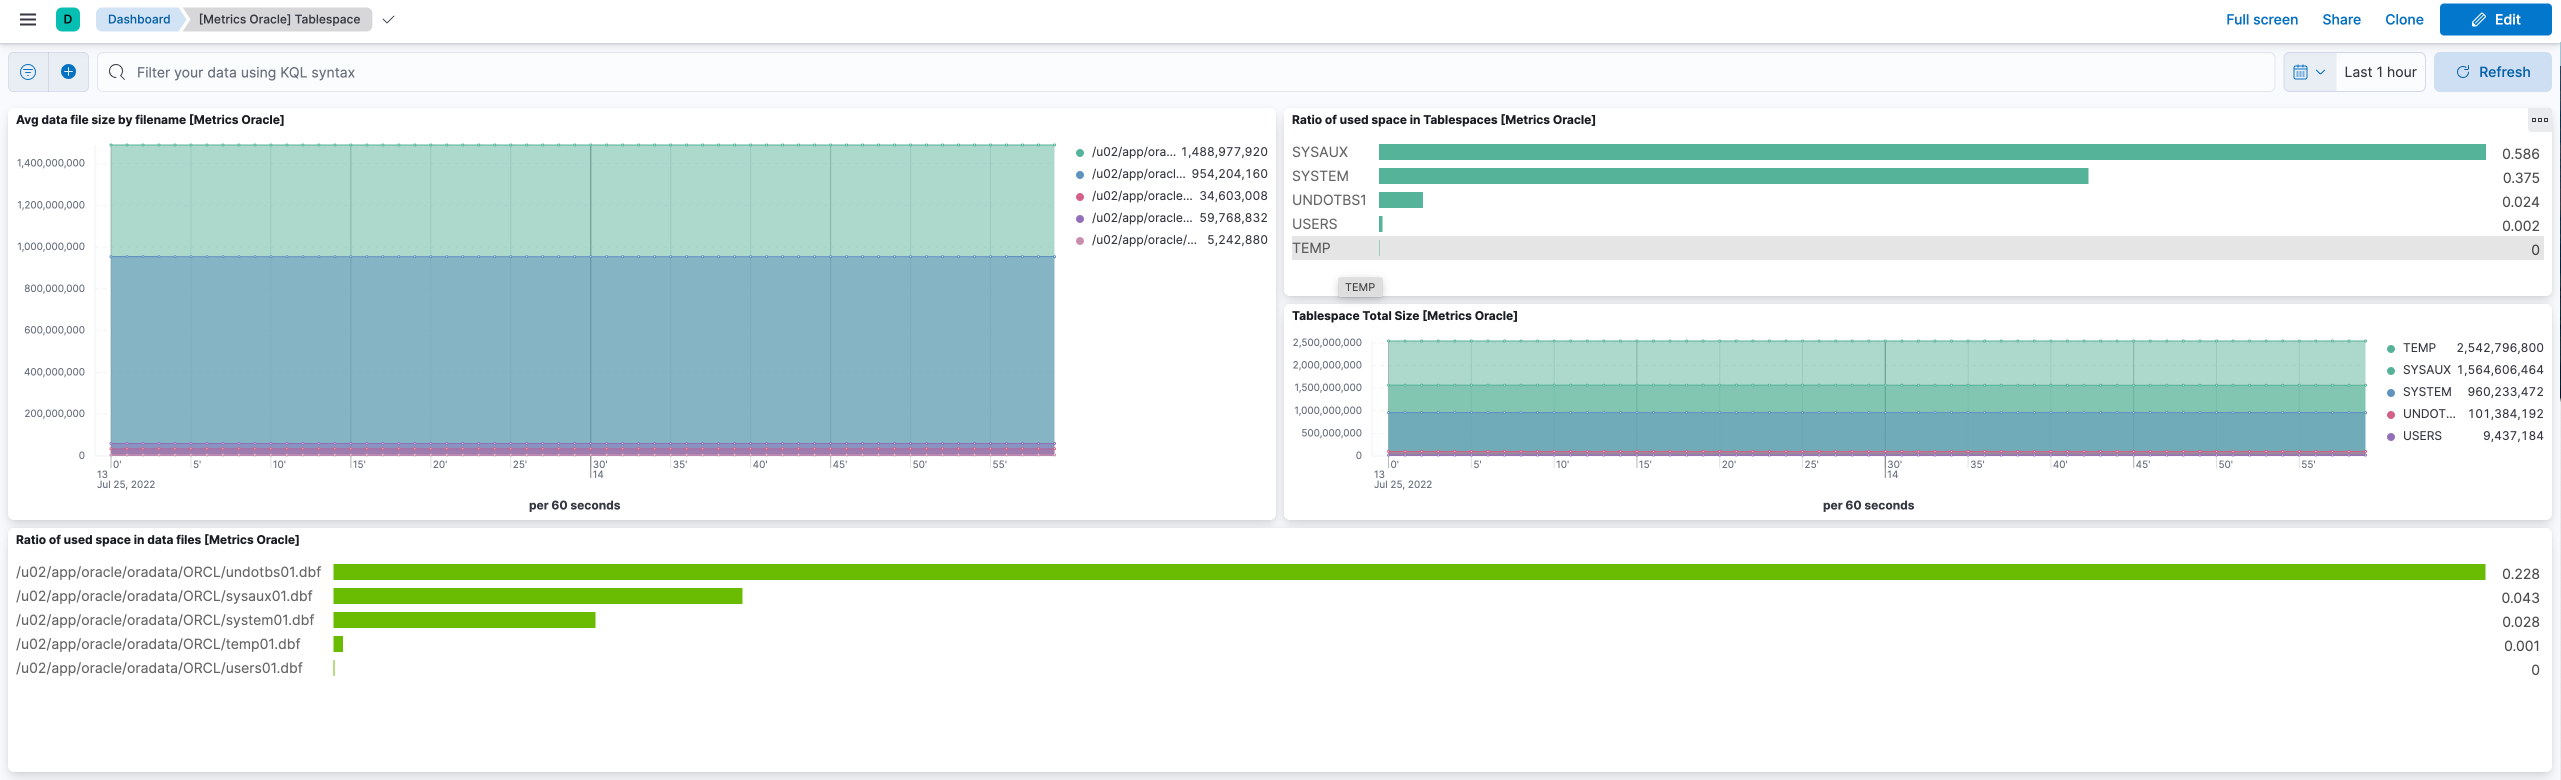Image resolution: width=2561 pixels, height=780 pixels.
Task: Go to the Dashboard breadcrumb
Action: (x=139, y=19)
